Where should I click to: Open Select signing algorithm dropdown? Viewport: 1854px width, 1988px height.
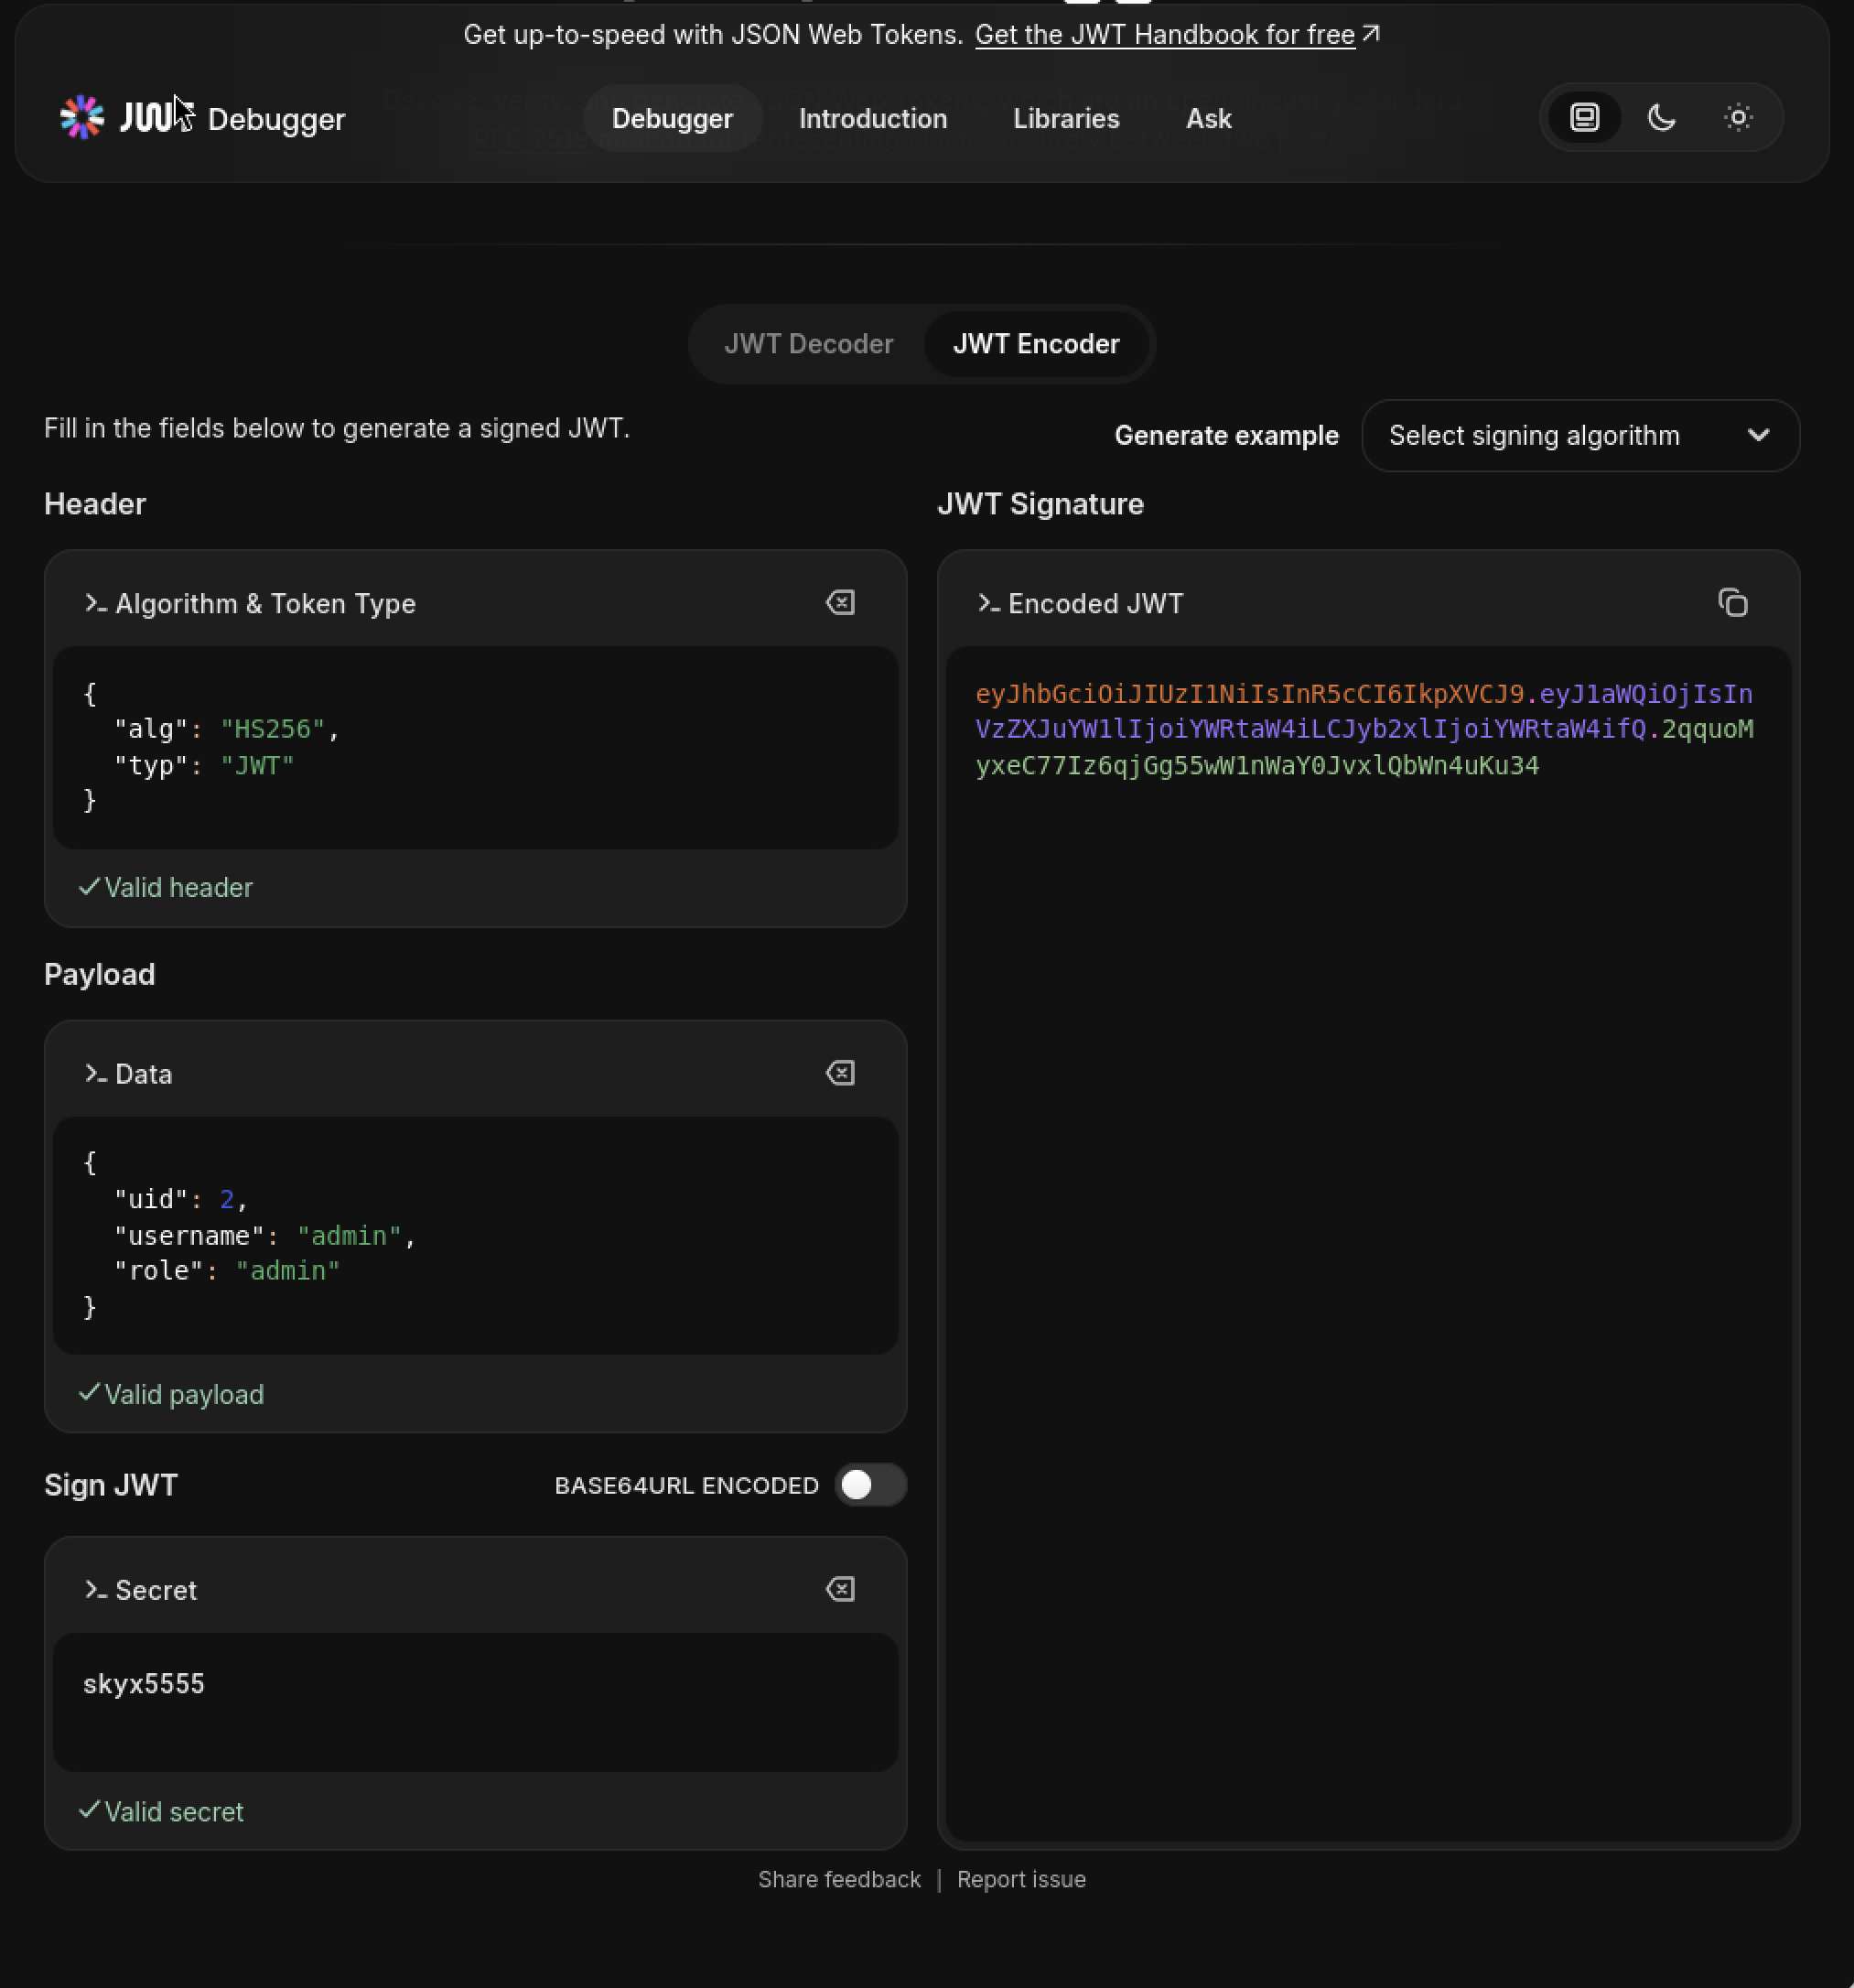coord(1580,436)
